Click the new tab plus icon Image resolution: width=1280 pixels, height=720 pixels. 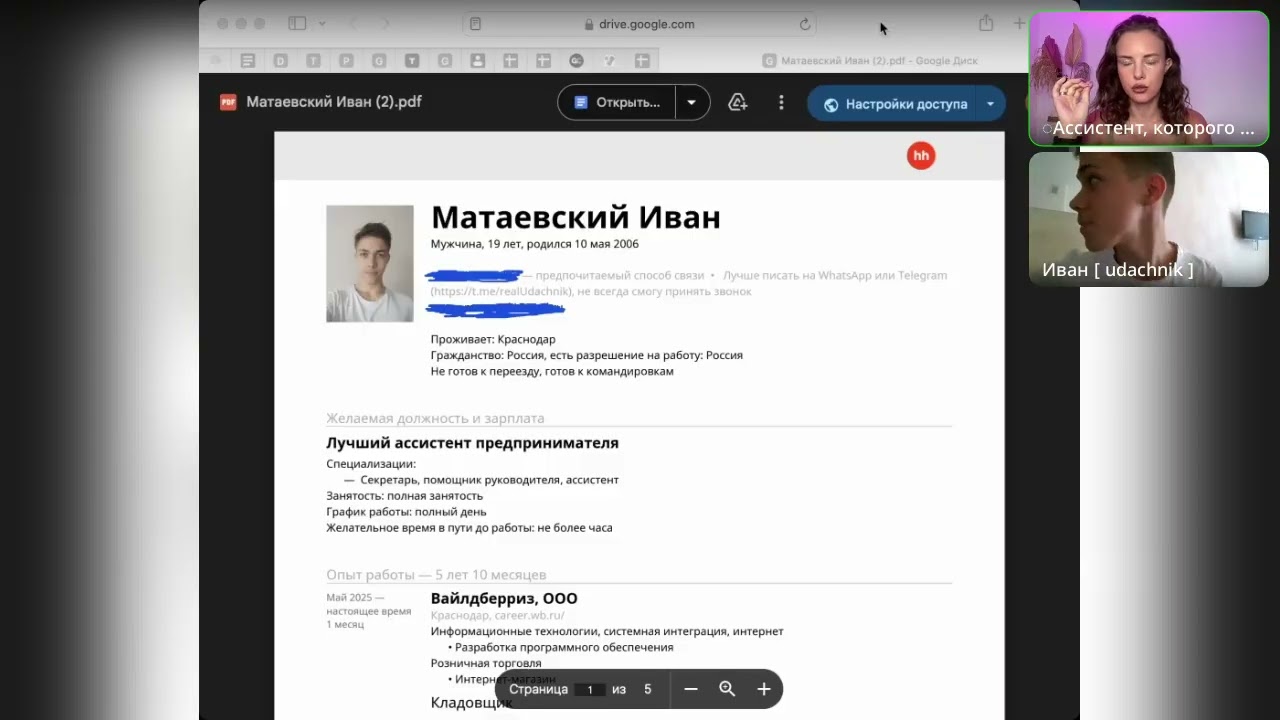click(1019, 23)
